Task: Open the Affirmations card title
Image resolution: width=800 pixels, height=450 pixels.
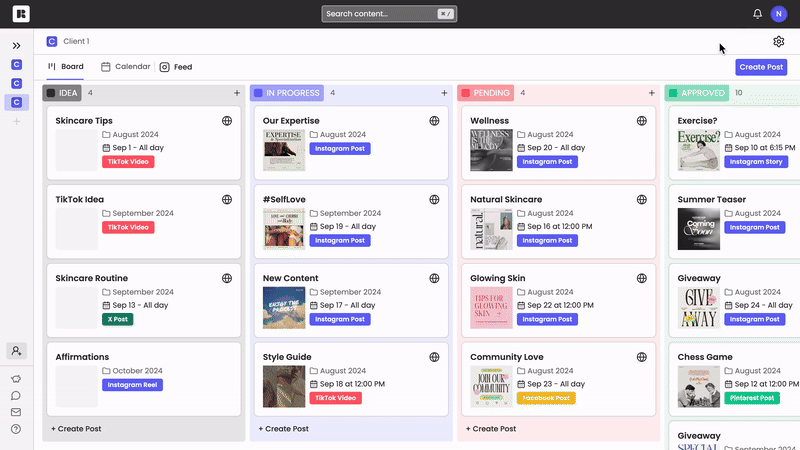Action: pyautogui.click(x=82, y=357)
